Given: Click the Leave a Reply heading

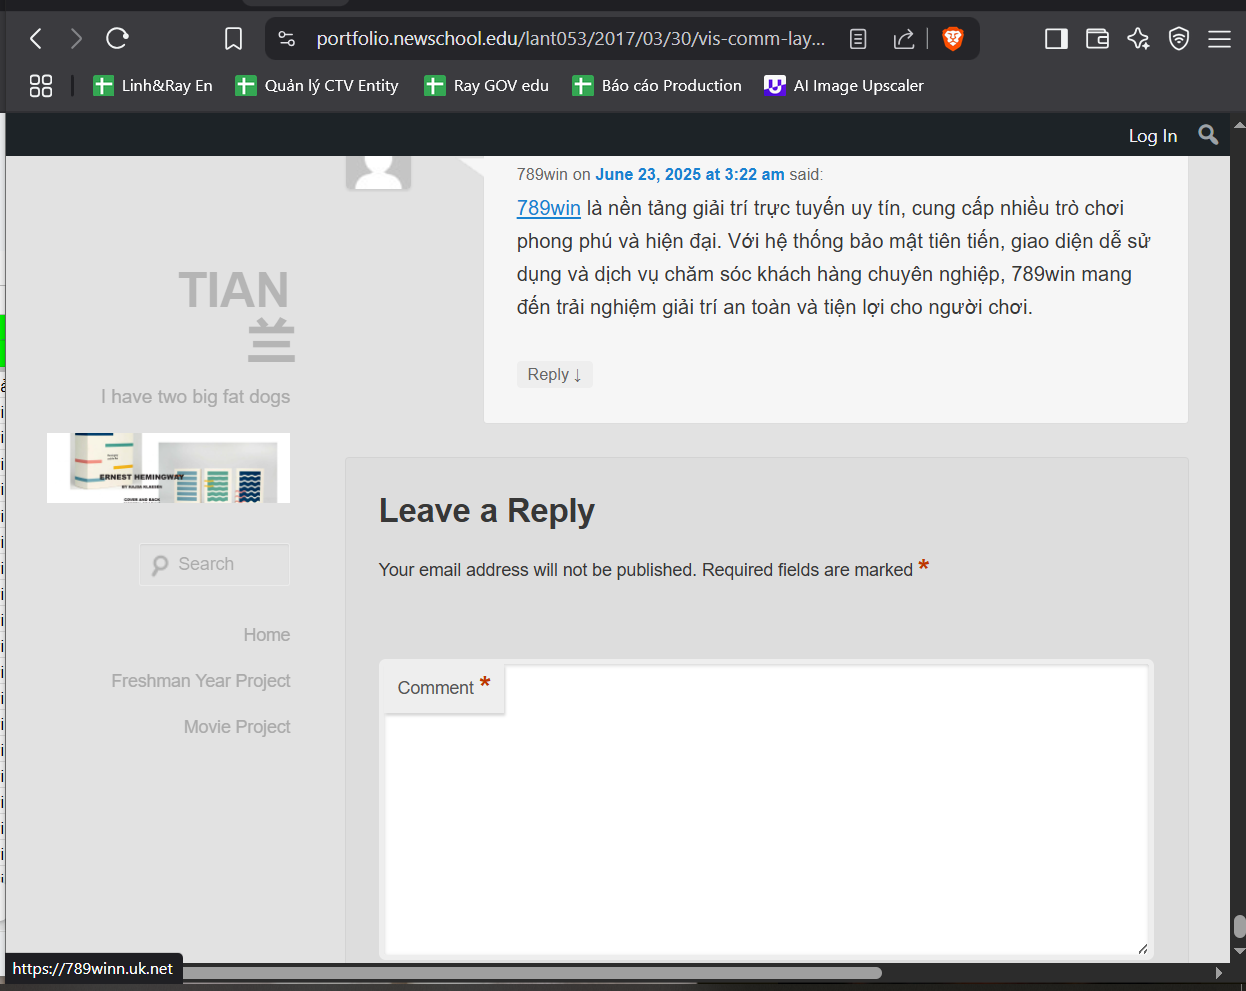Looking at the screenshot, I should pyautogui.click(x=487, y=511).
